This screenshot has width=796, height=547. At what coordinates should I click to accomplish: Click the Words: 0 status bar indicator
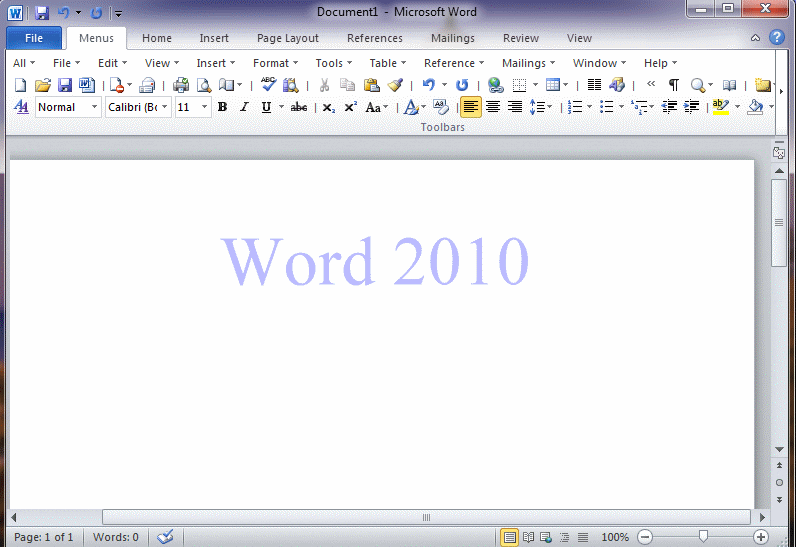[x=116, y=537]
